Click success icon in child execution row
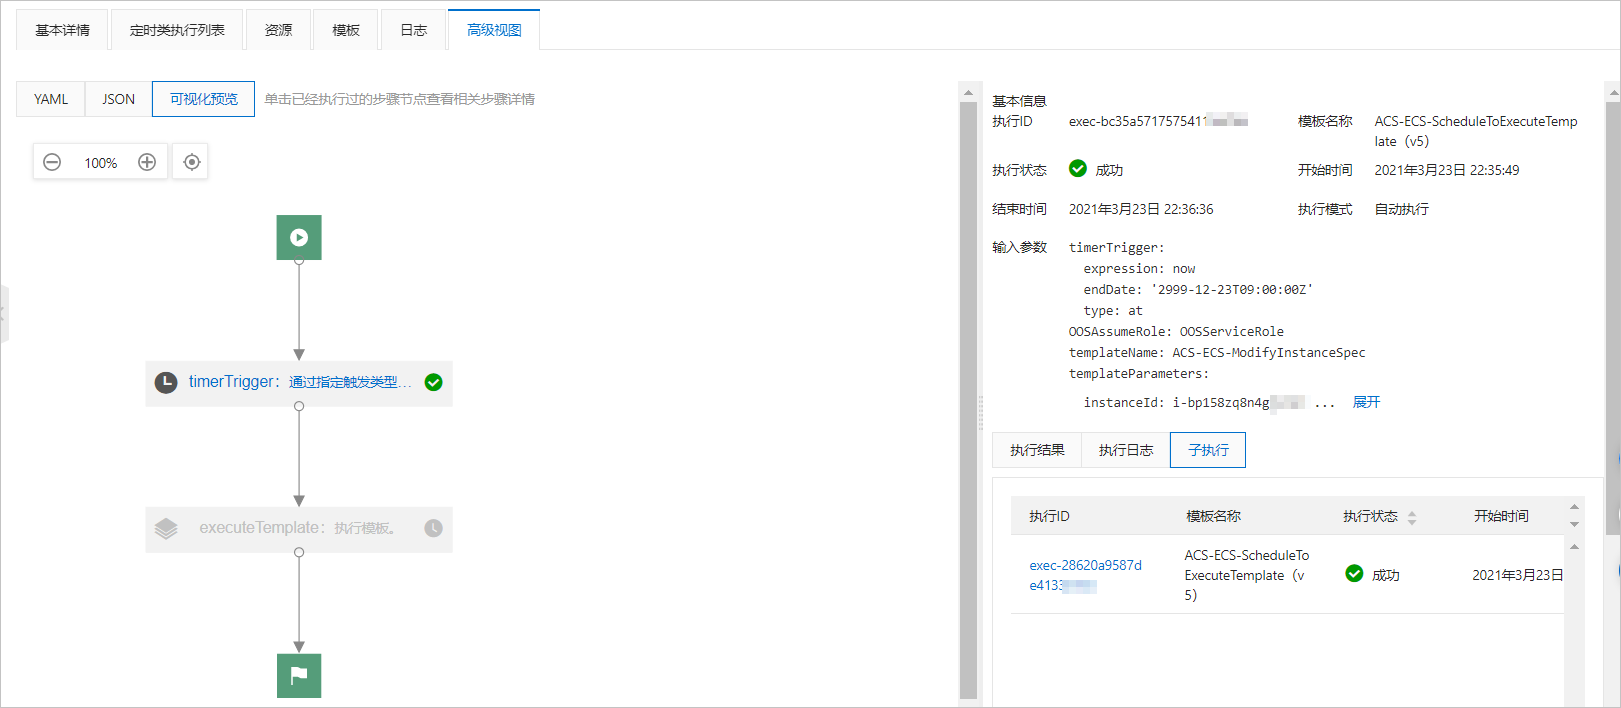Image resolution: width=1621 pixels, height=708 pixels. [1354, 574]
